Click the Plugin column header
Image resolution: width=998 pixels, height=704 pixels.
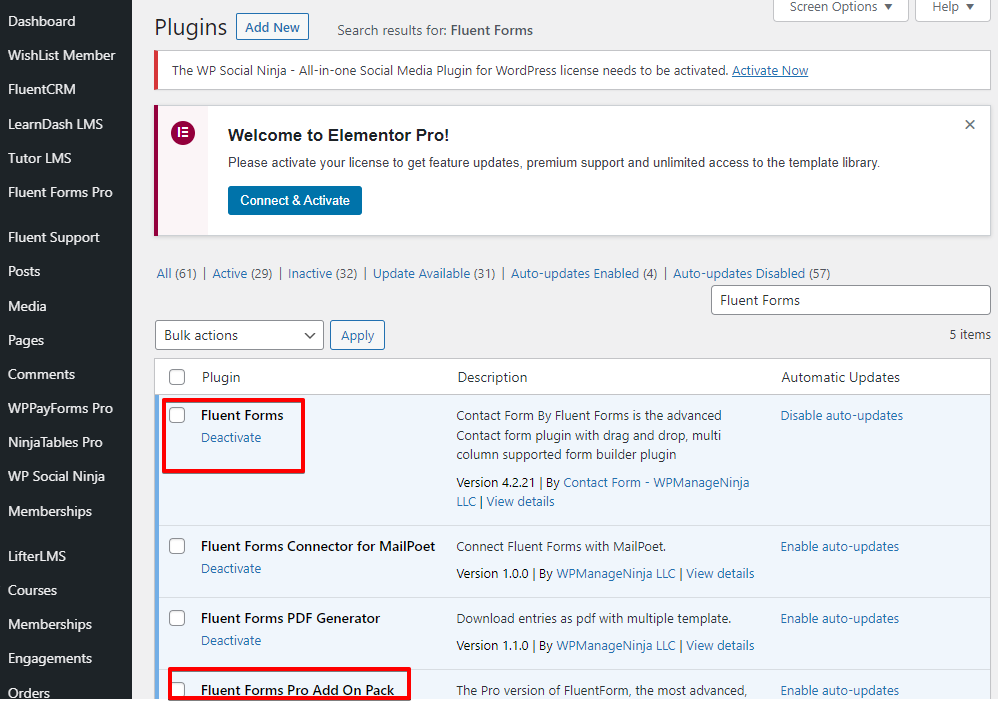221,377
